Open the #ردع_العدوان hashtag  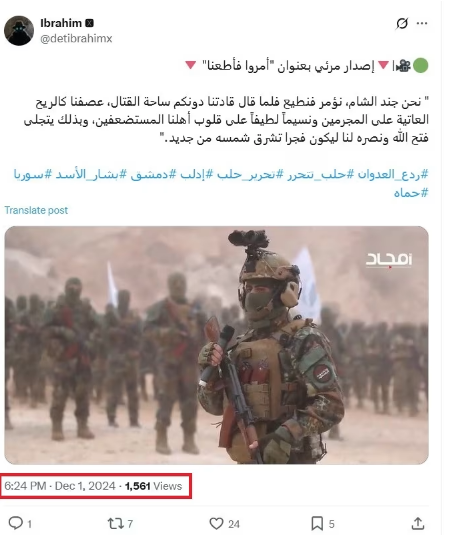click(x=393, y=174)
